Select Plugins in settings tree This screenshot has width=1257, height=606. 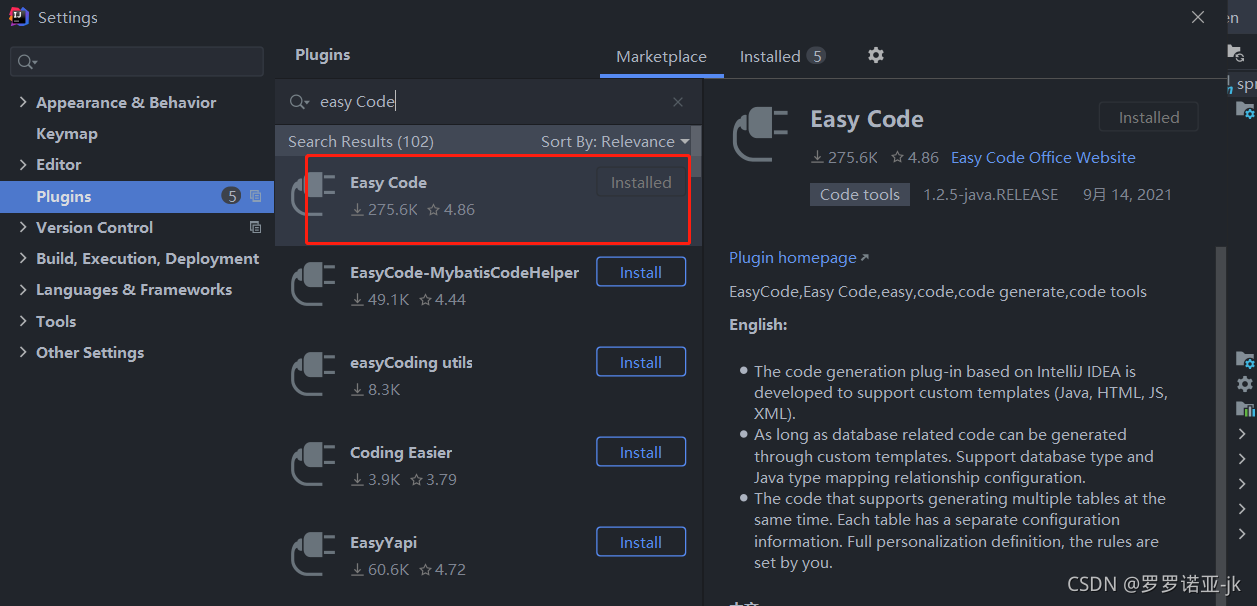pos(137,196)
